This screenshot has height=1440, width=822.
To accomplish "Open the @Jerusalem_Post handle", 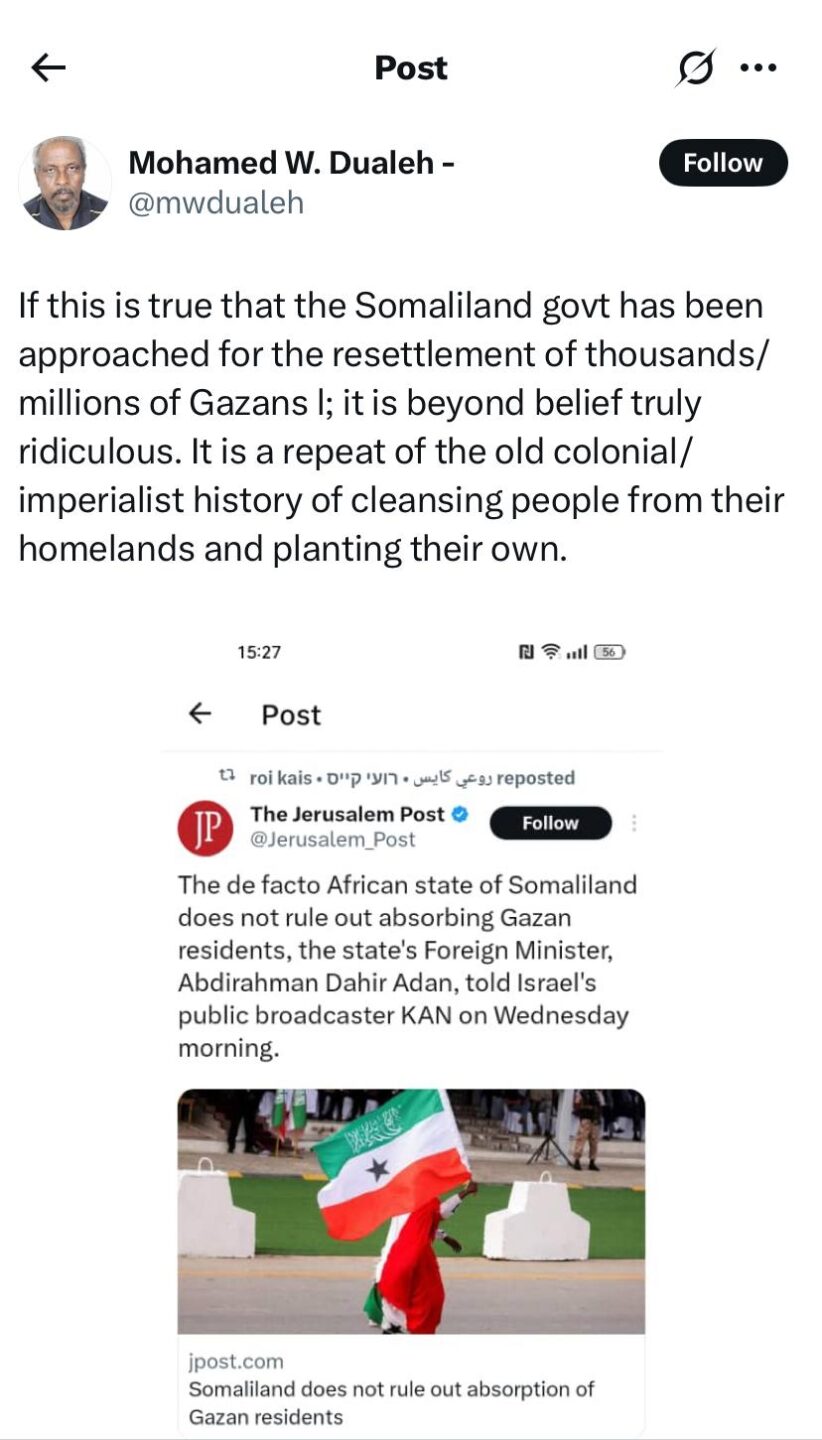I will [332, 840].
